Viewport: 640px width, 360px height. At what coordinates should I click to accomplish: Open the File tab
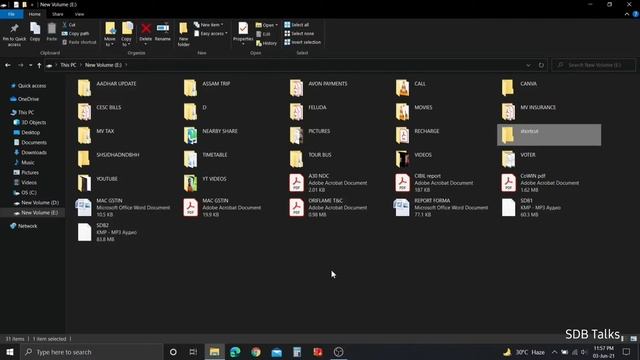pyautogui.click(x=11, y=14)
